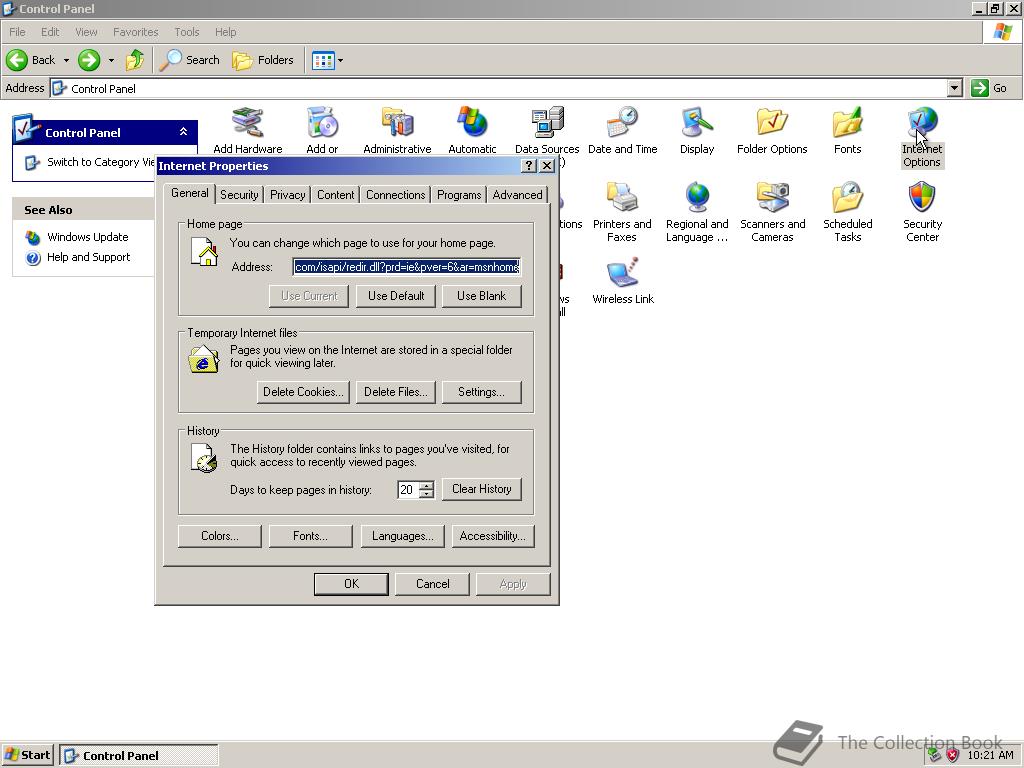The height and width of the screenshot is (768, 1024).
Task: Click the Use Default button
Action: tap(396, 296)
